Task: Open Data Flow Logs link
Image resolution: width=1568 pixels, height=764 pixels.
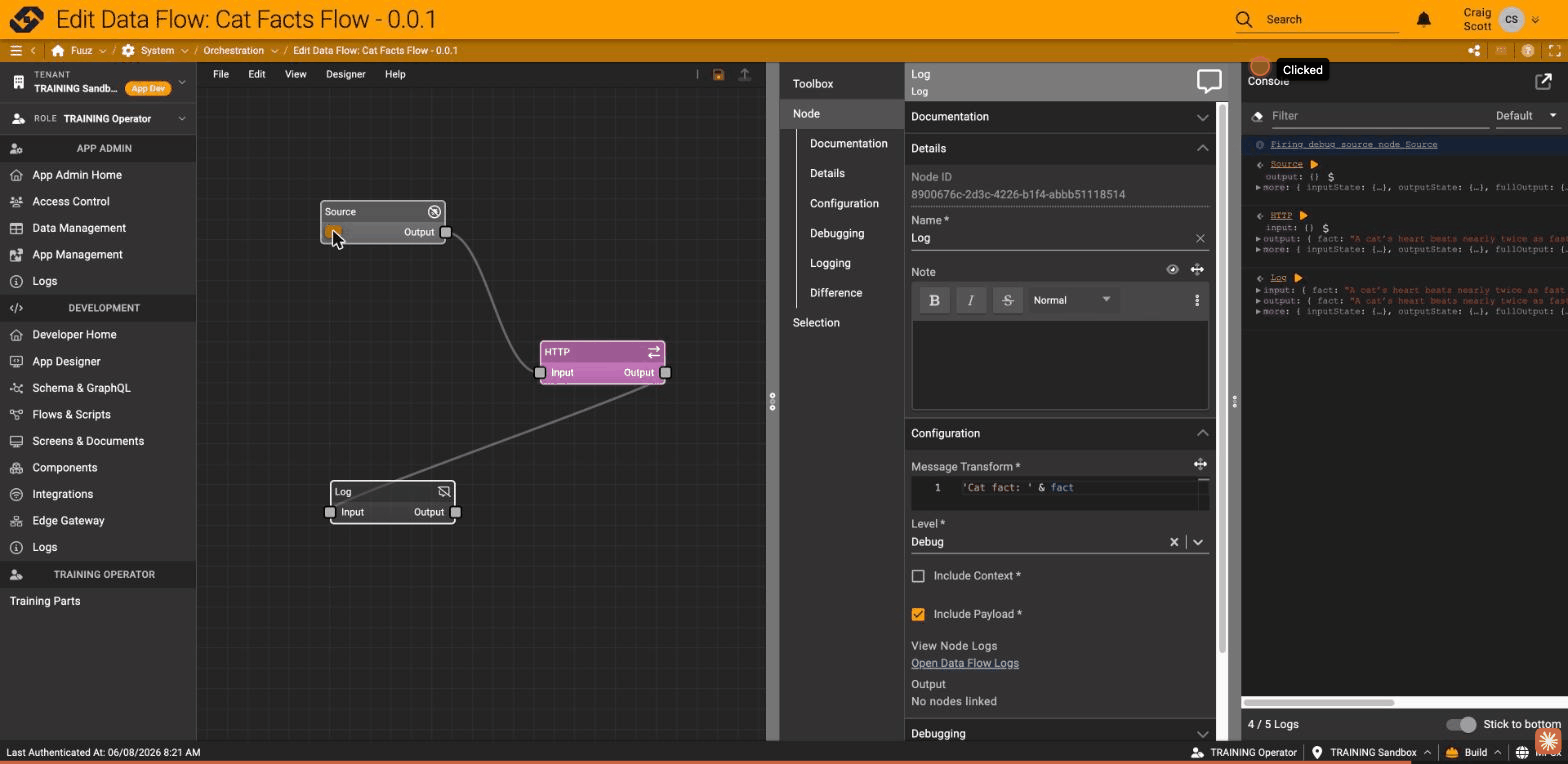Action: tap(965, 664)
